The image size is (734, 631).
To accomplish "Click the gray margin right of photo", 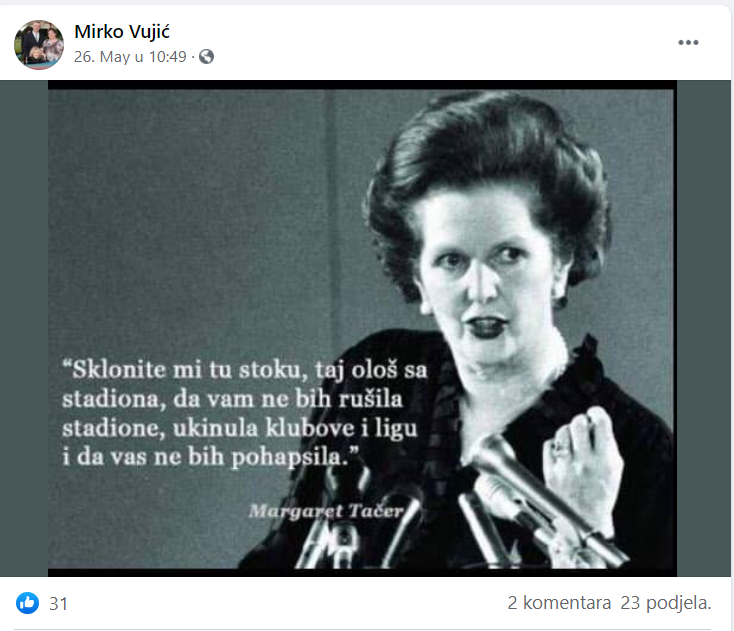I will coord(704,328).
